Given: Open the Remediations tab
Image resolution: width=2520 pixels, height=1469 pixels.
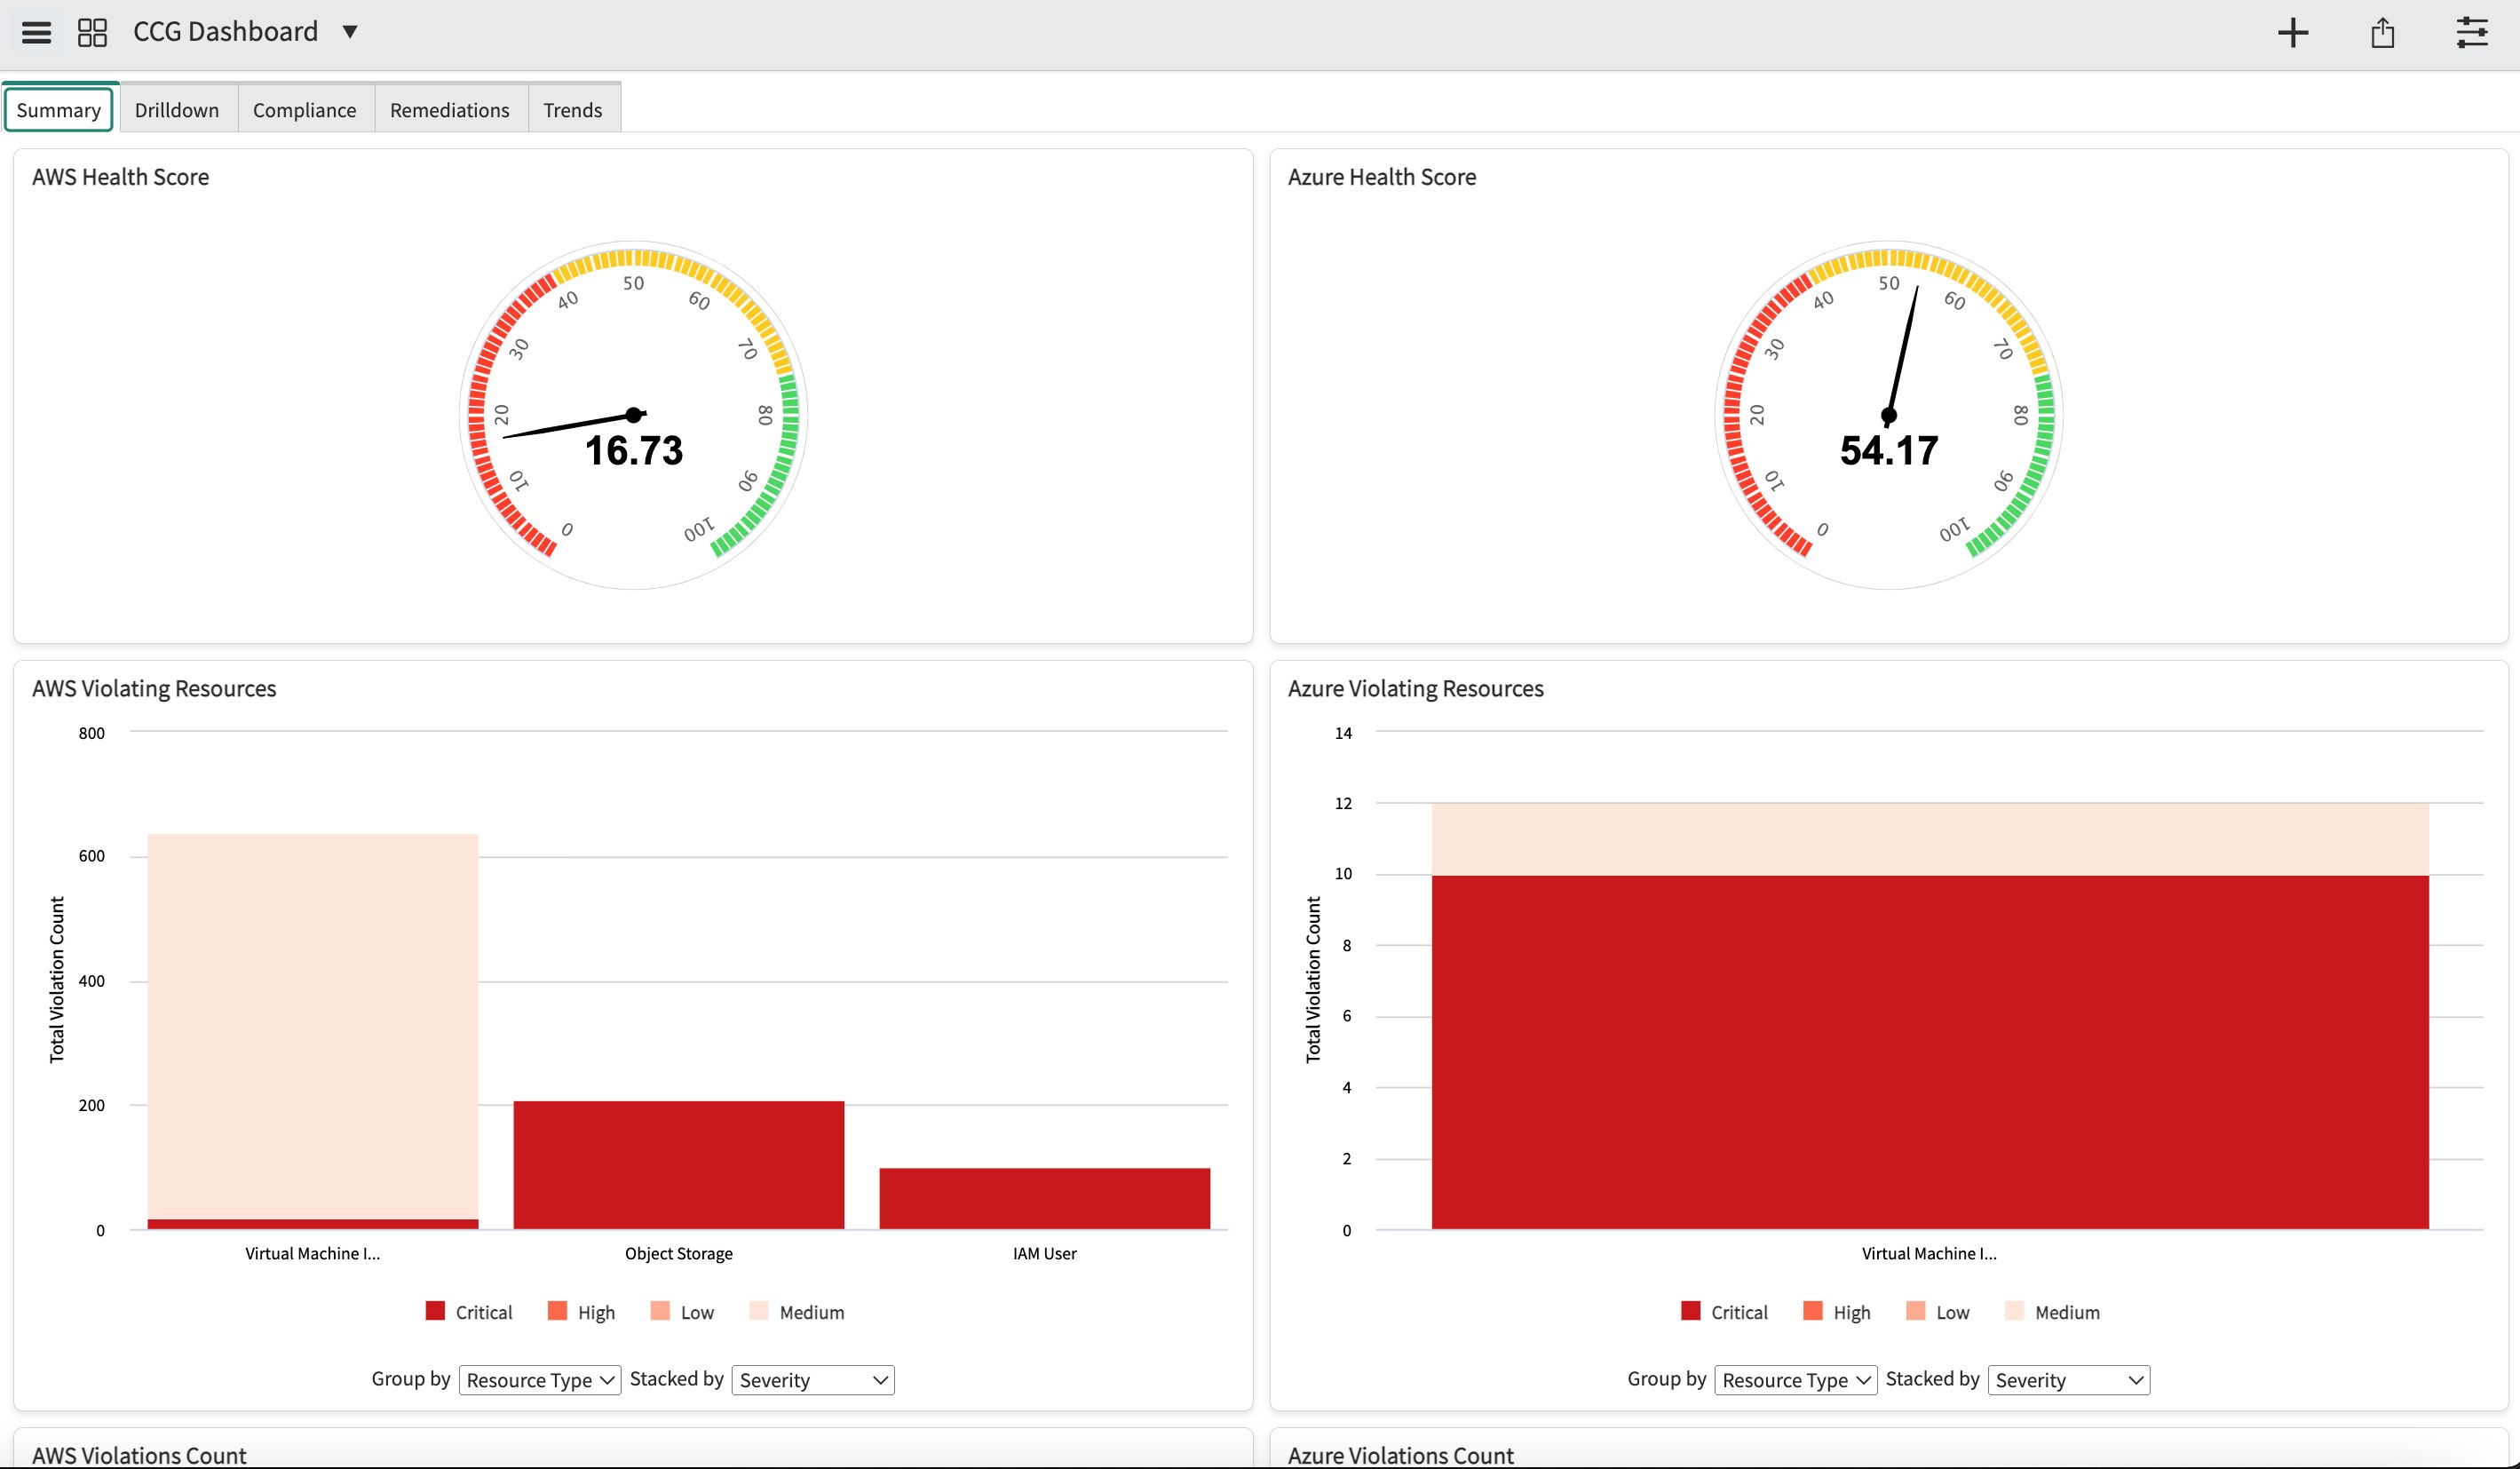Looking at the screenshot, I should coord(449,109).
